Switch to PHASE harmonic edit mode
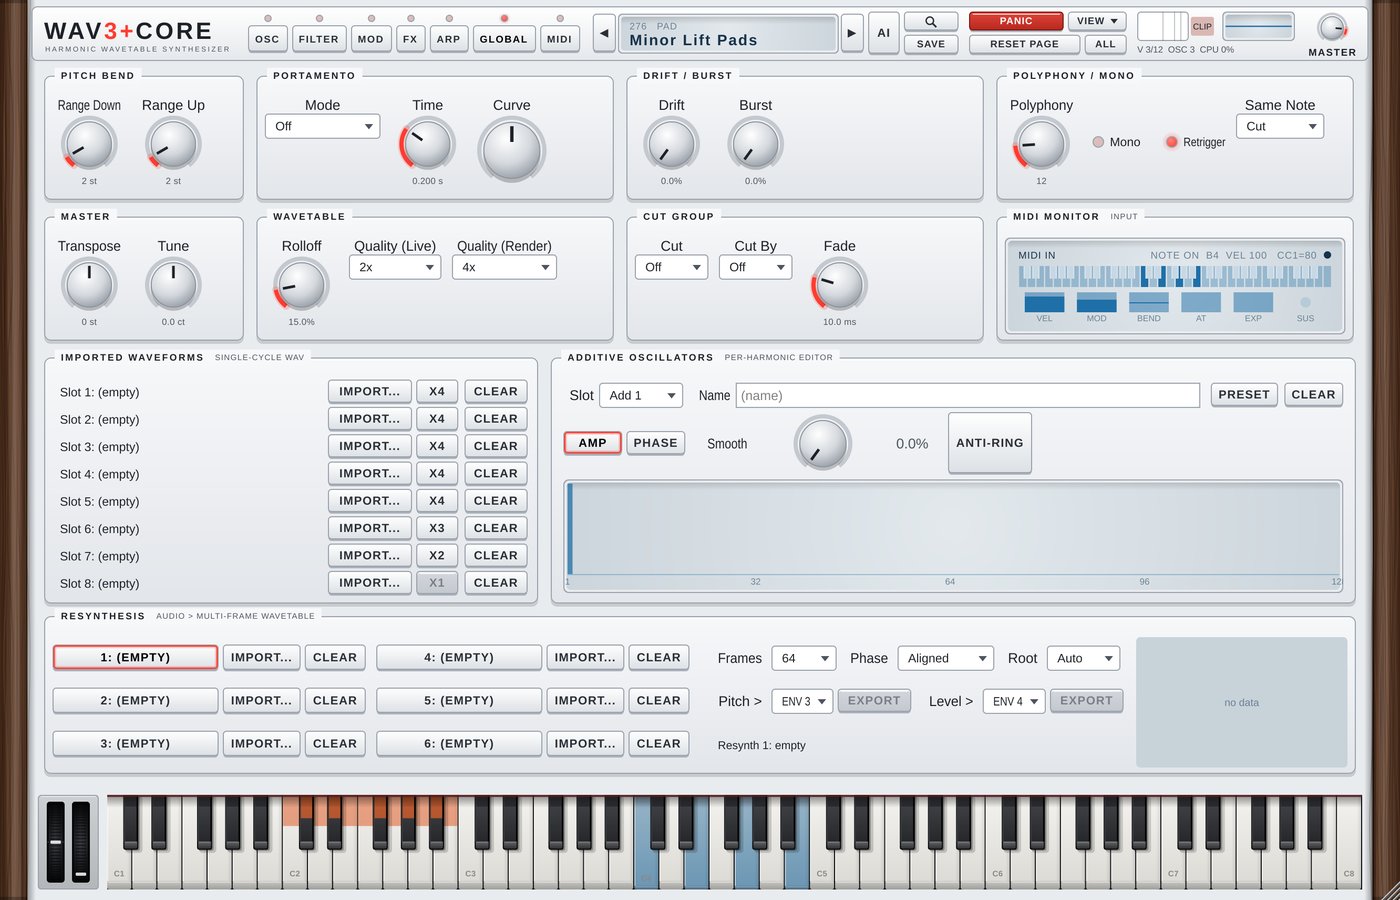This screenshot has height=900, width=1400. tap(655, 443)
